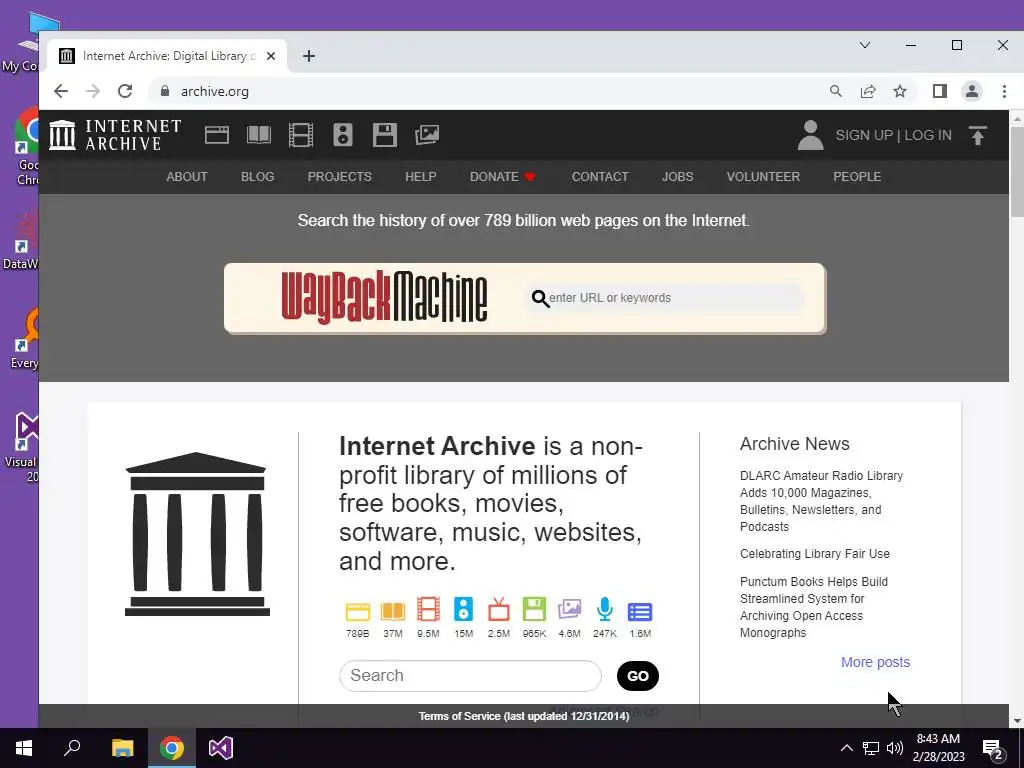Click the archive.org address bar URL
The image size is (1024, 768).
point(215,91)
